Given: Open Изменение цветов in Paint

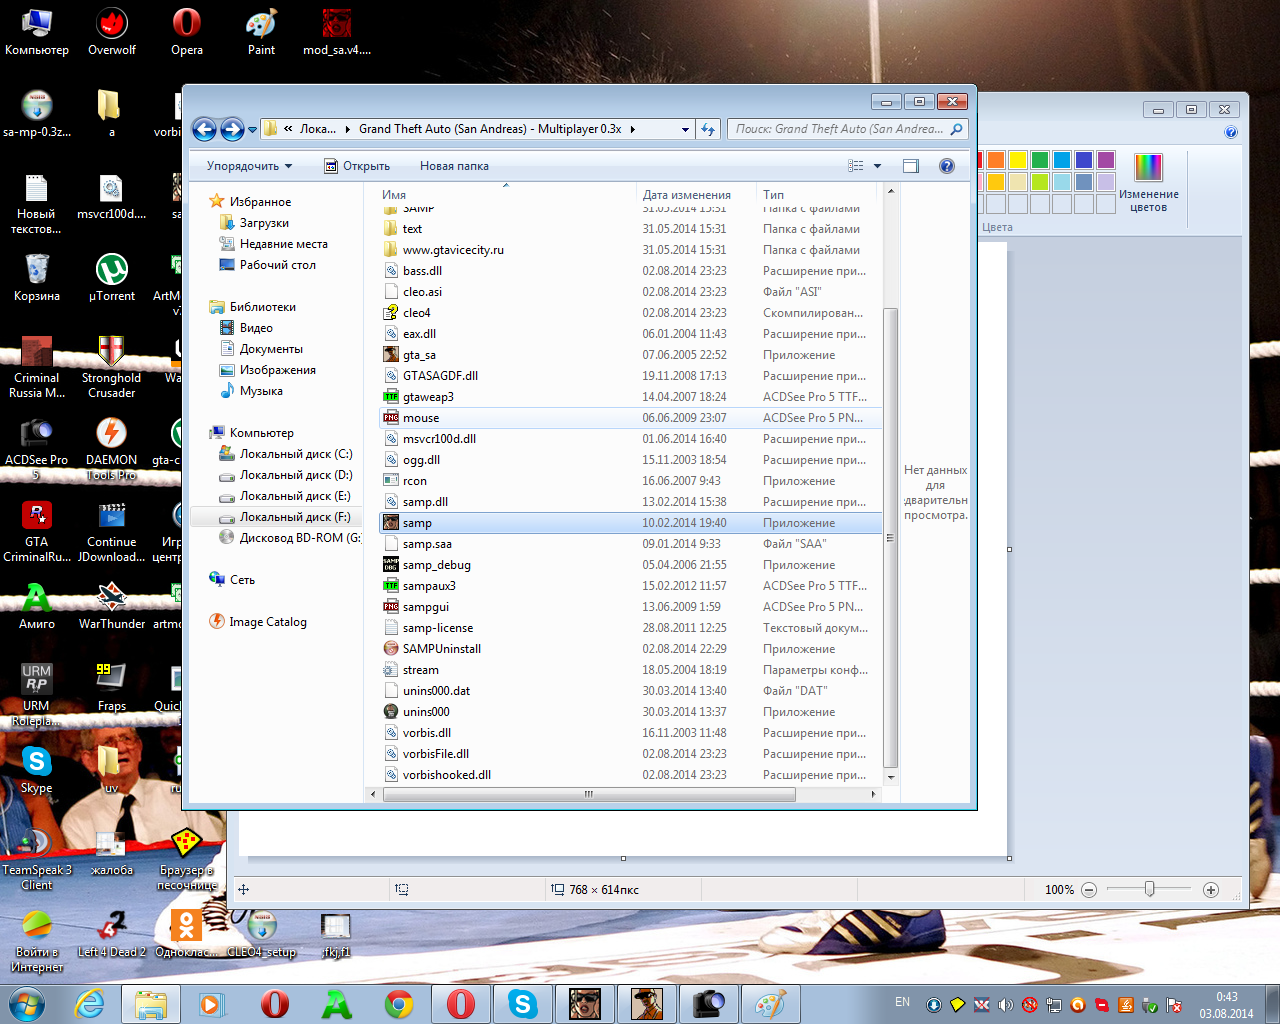Looking at the screenshot, I should (x=1148, y=184).
